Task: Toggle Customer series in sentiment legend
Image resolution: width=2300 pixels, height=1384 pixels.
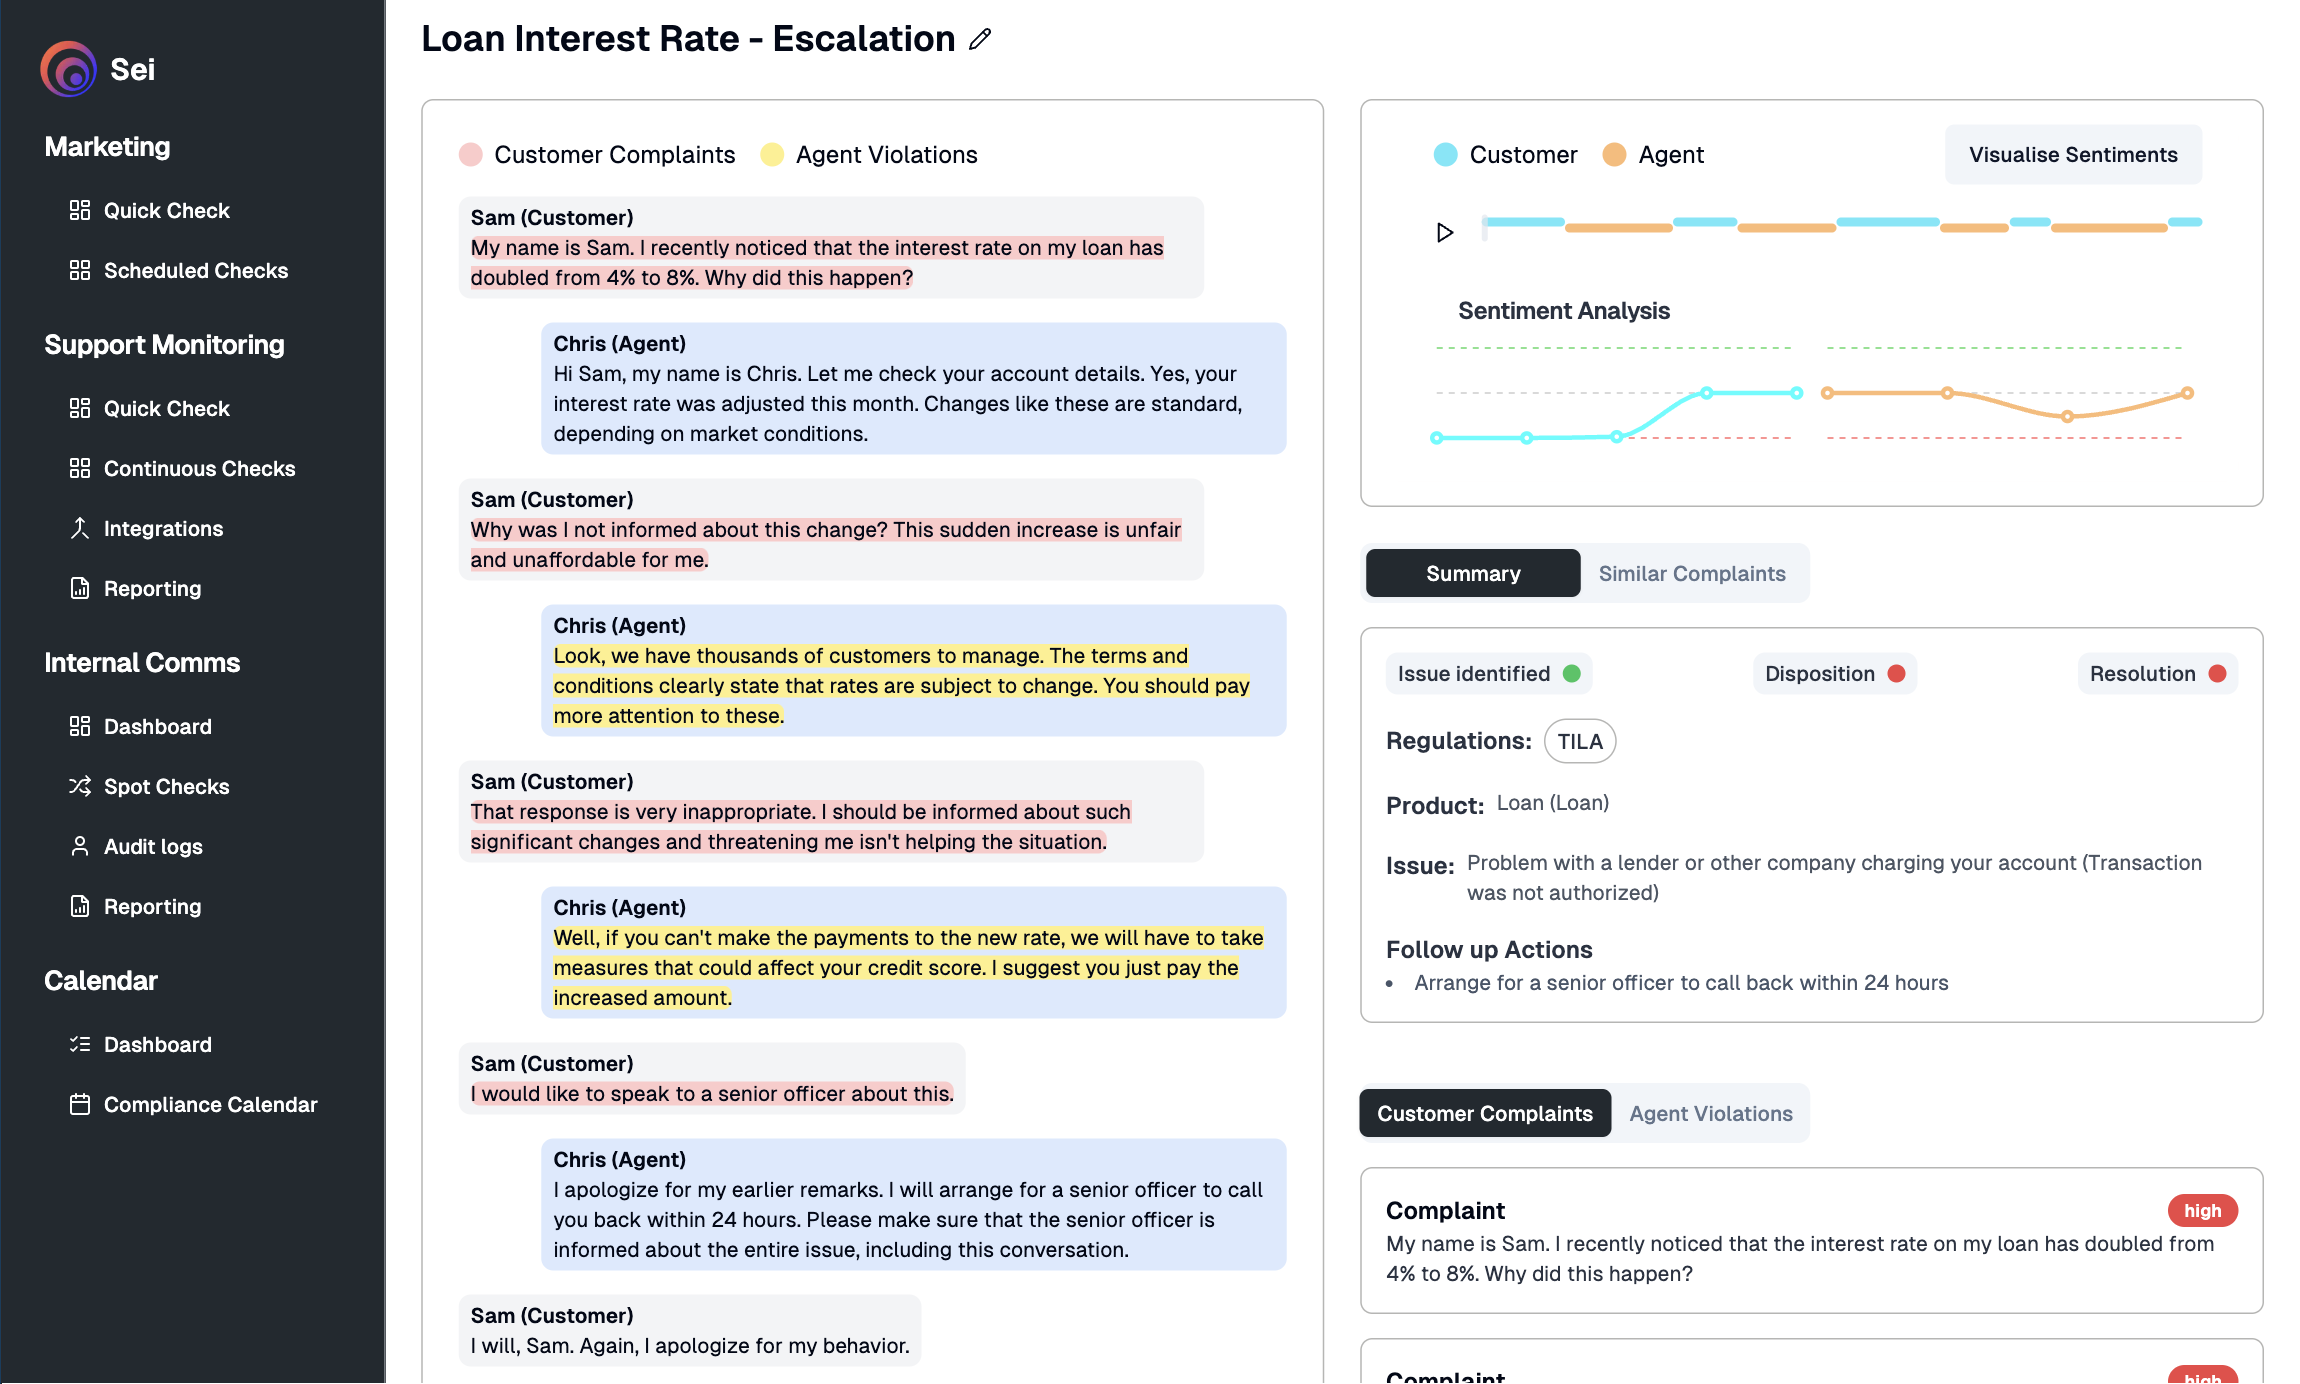Action: coord(1505,155)
